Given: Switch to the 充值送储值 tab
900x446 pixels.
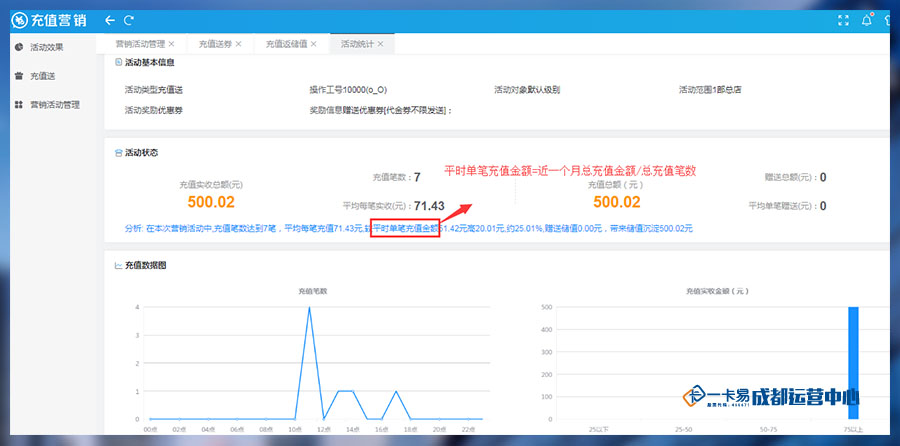Looking at the screenshot, I should (286, 44).
